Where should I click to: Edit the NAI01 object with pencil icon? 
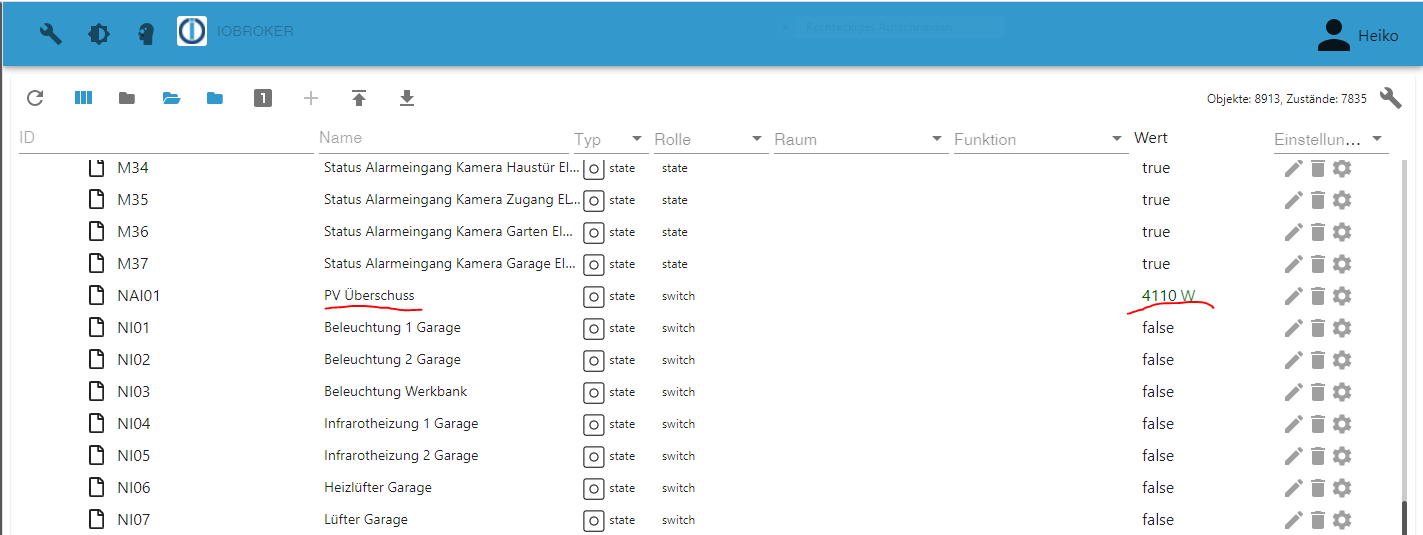1294,296
